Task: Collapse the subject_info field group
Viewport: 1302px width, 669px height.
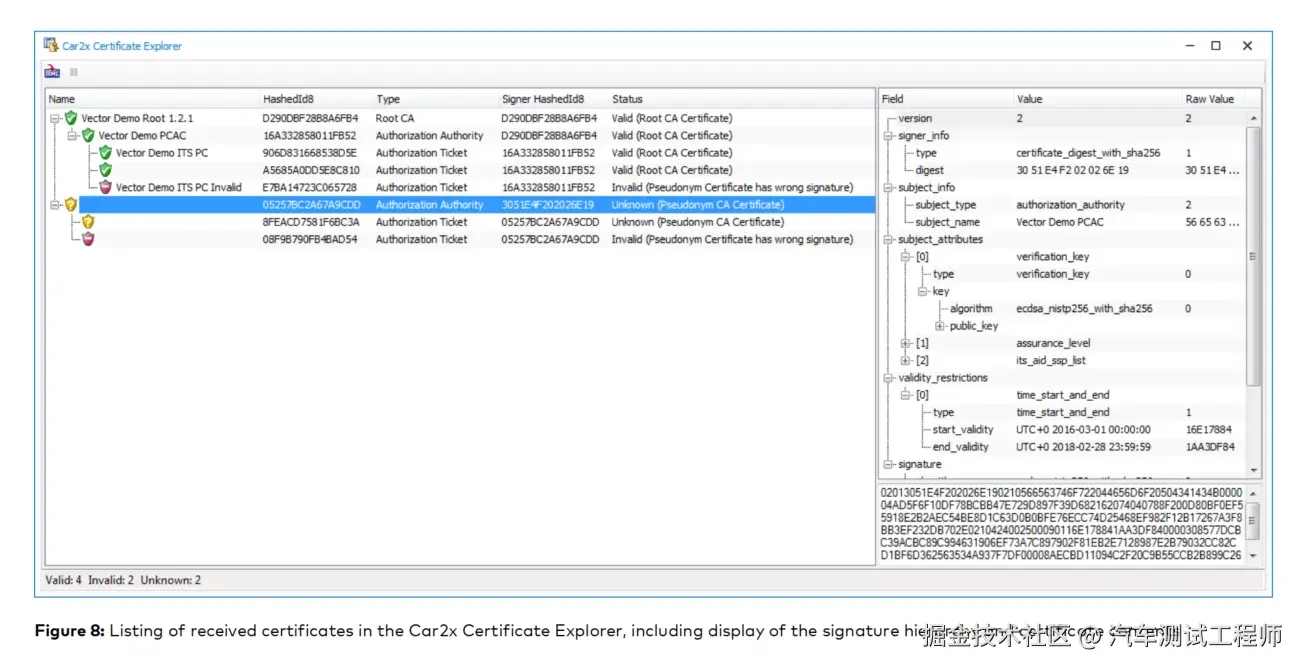Action: click(x=888, y=187)
